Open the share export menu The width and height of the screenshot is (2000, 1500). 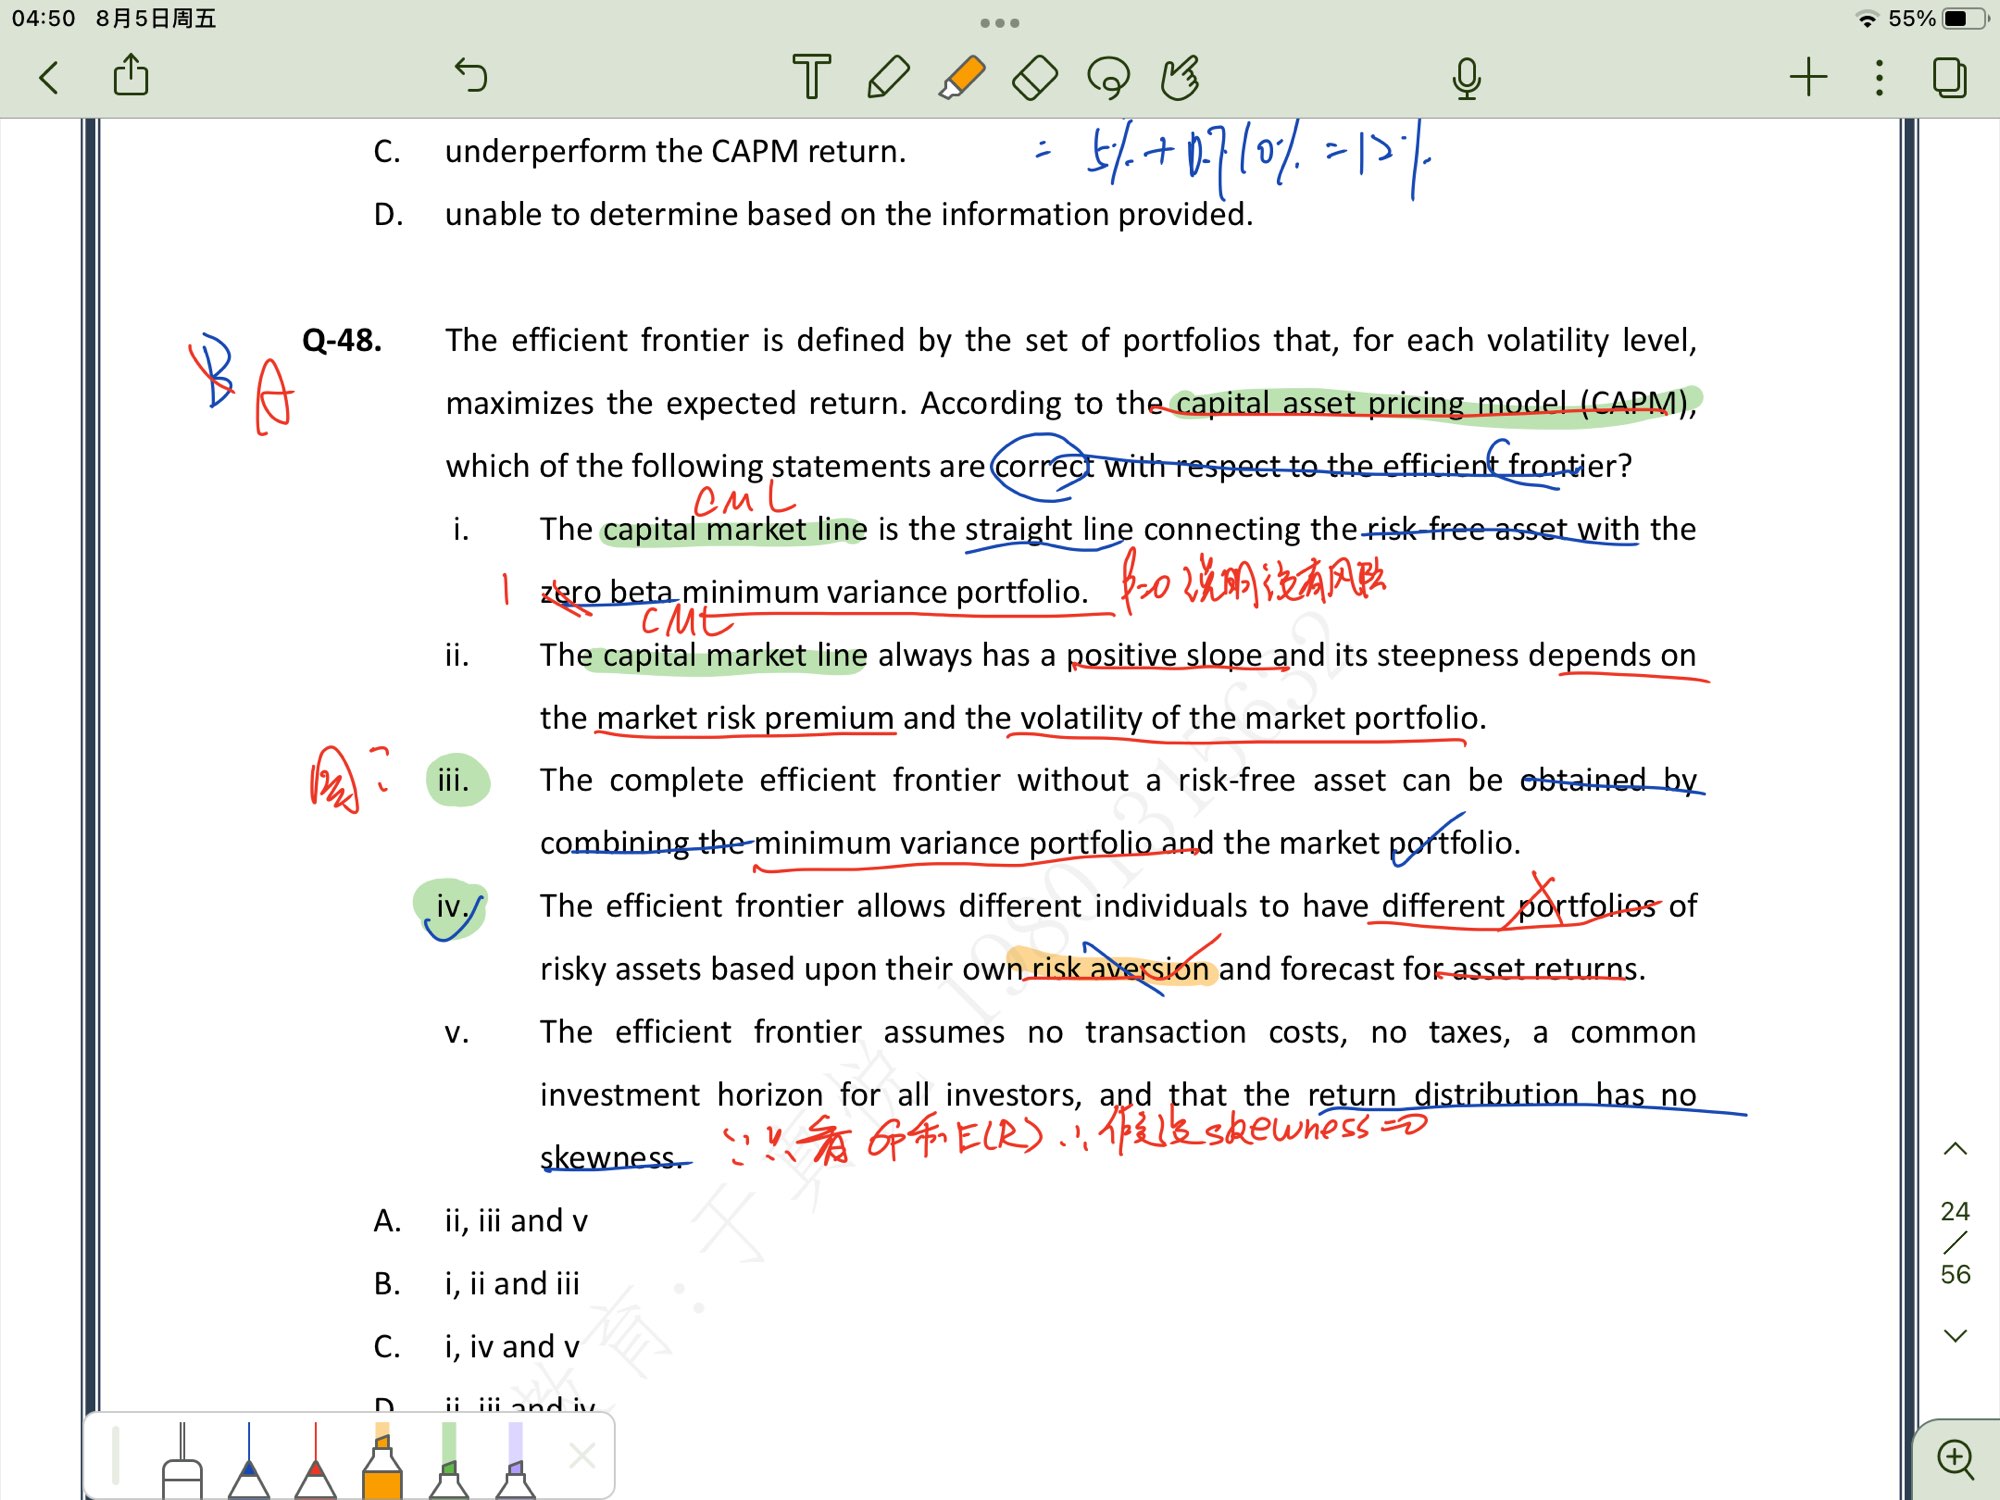click(131, 75)
